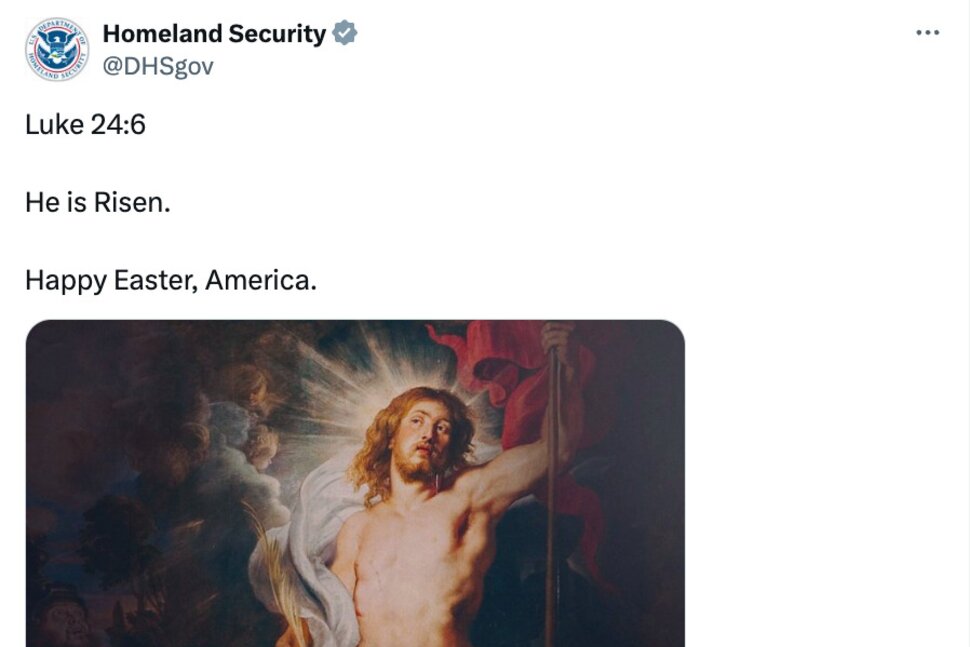Viewport: 970px width, 647px height.
Task: Open the Homeland Security profile avatar
Action: [x=57, y=49]
